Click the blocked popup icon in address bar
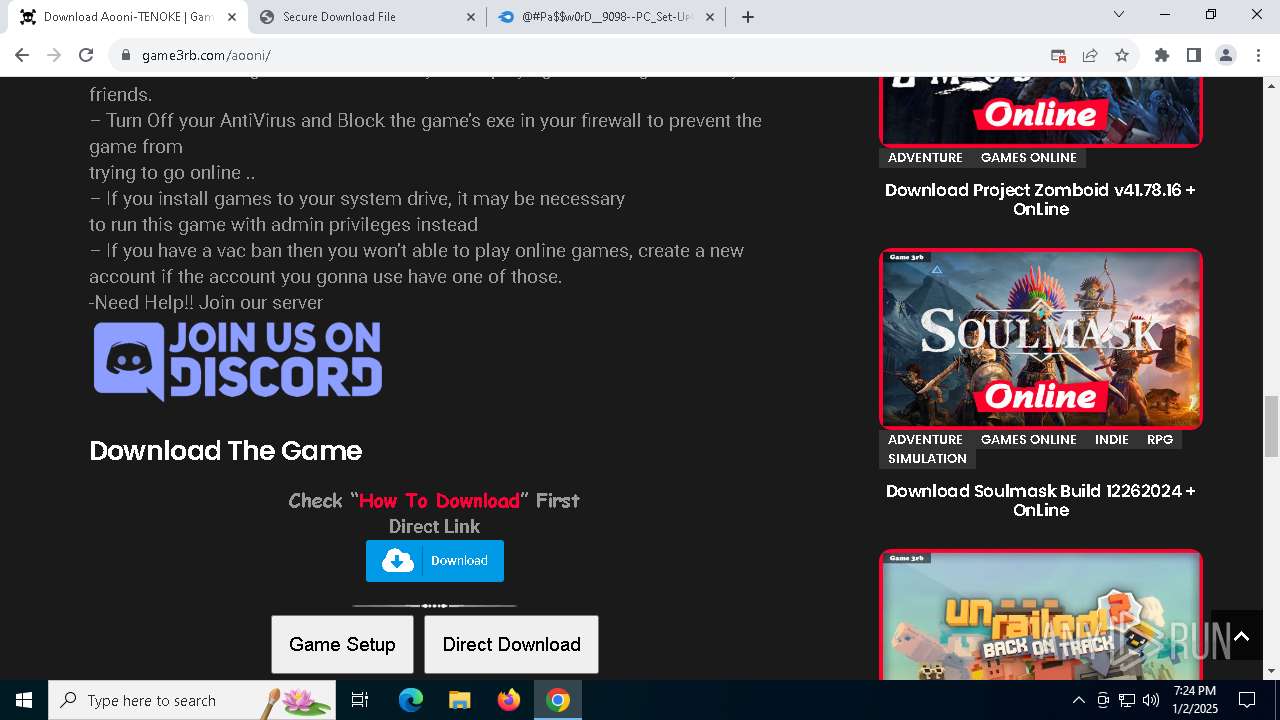 tap(1058, 55)
